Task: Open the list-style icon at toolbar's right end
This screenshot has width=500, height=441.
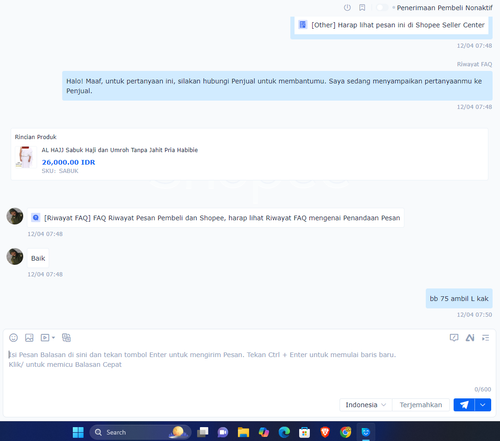Action: click(486, 338)
